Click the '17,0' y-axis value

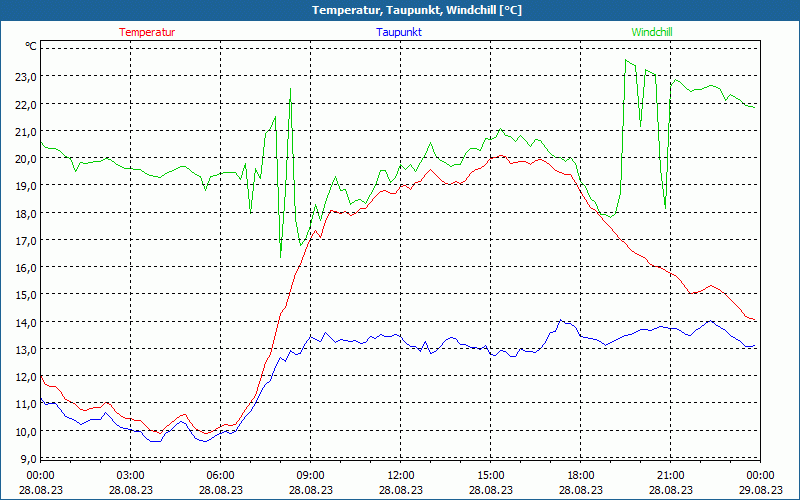(26, 240)
